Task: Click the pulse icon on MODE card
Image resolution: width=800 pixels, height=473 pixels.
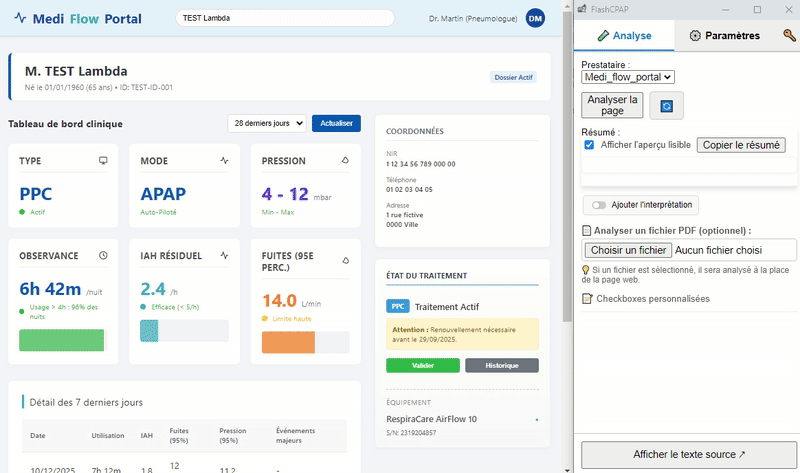Action: pos(224,160)
